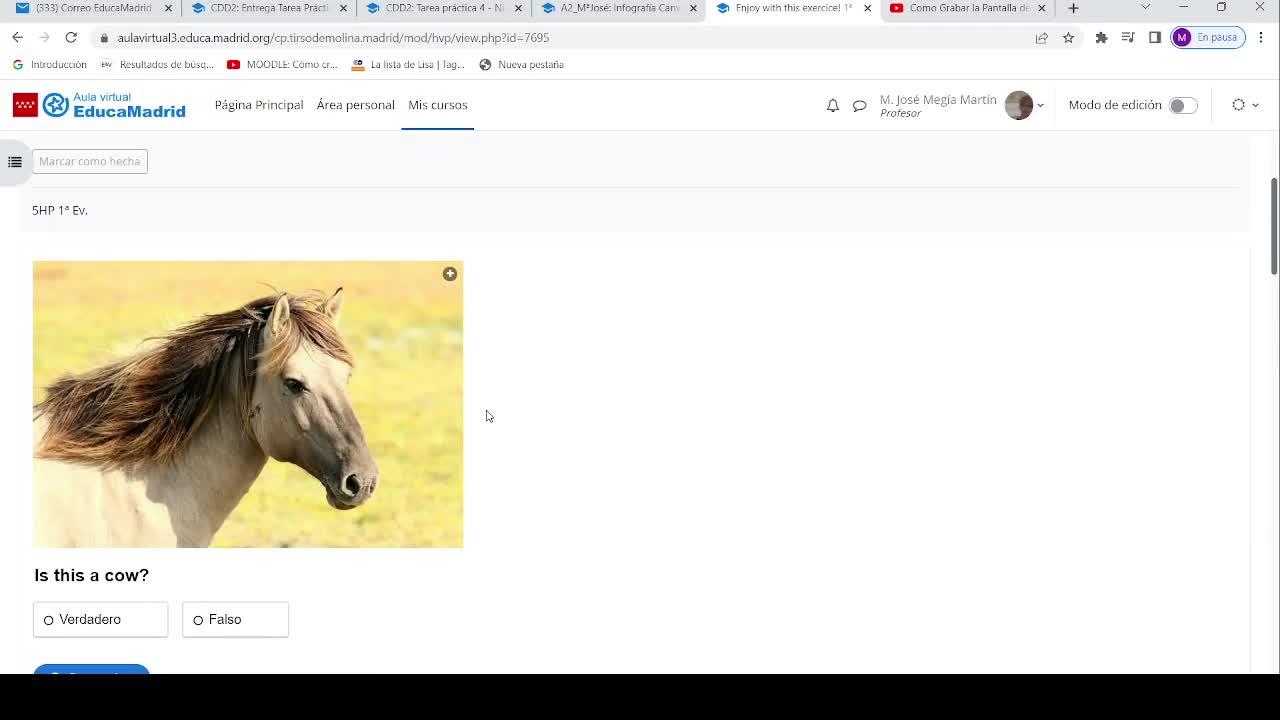Screen dimensions: 1280x720
Task: Close the Como Grabar la Pantalla tab
Action: click(1042, 8)
